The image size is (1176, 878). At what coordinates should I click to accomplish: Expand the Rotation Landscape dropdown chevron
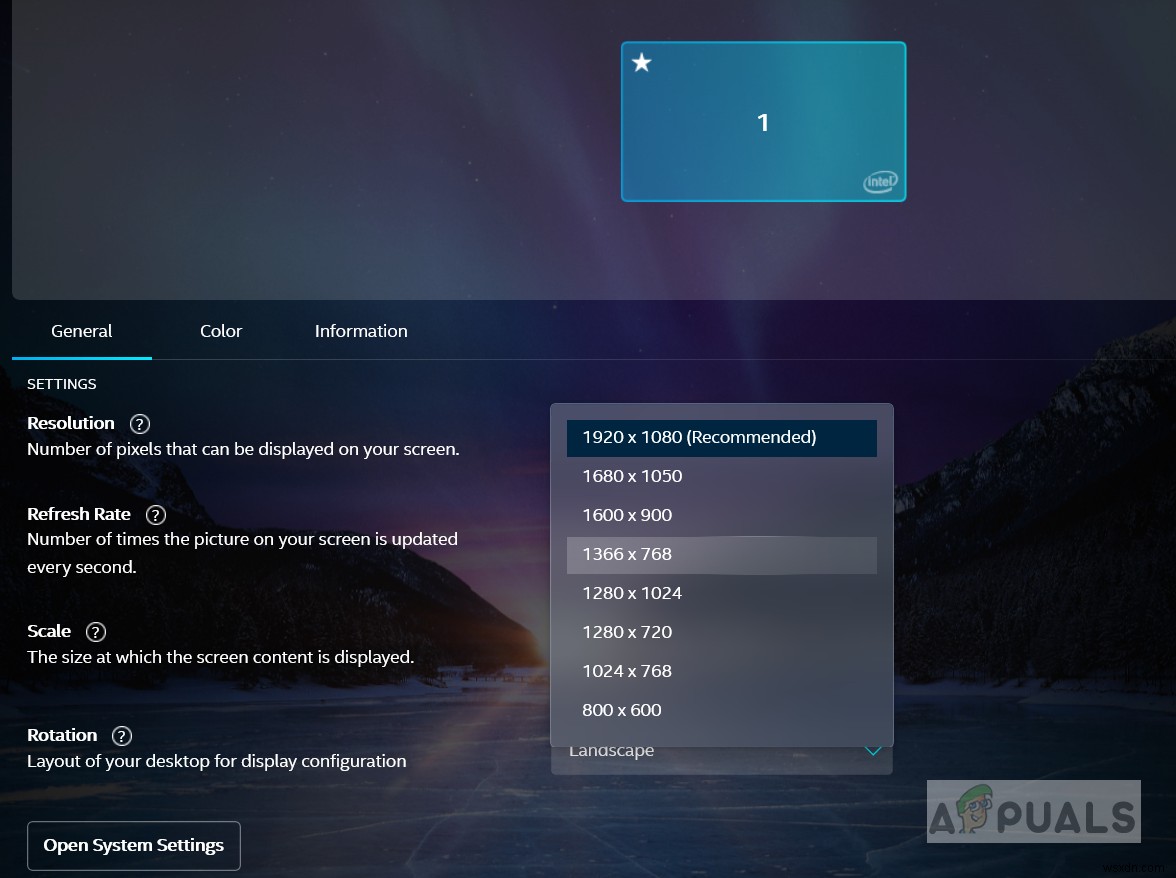[x=872, y=751]
